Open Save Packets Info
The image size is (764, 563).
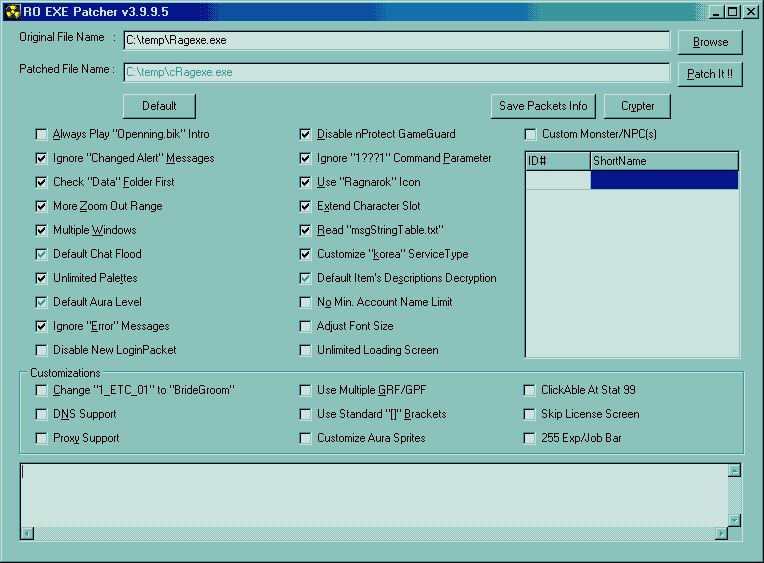(543, 106)
